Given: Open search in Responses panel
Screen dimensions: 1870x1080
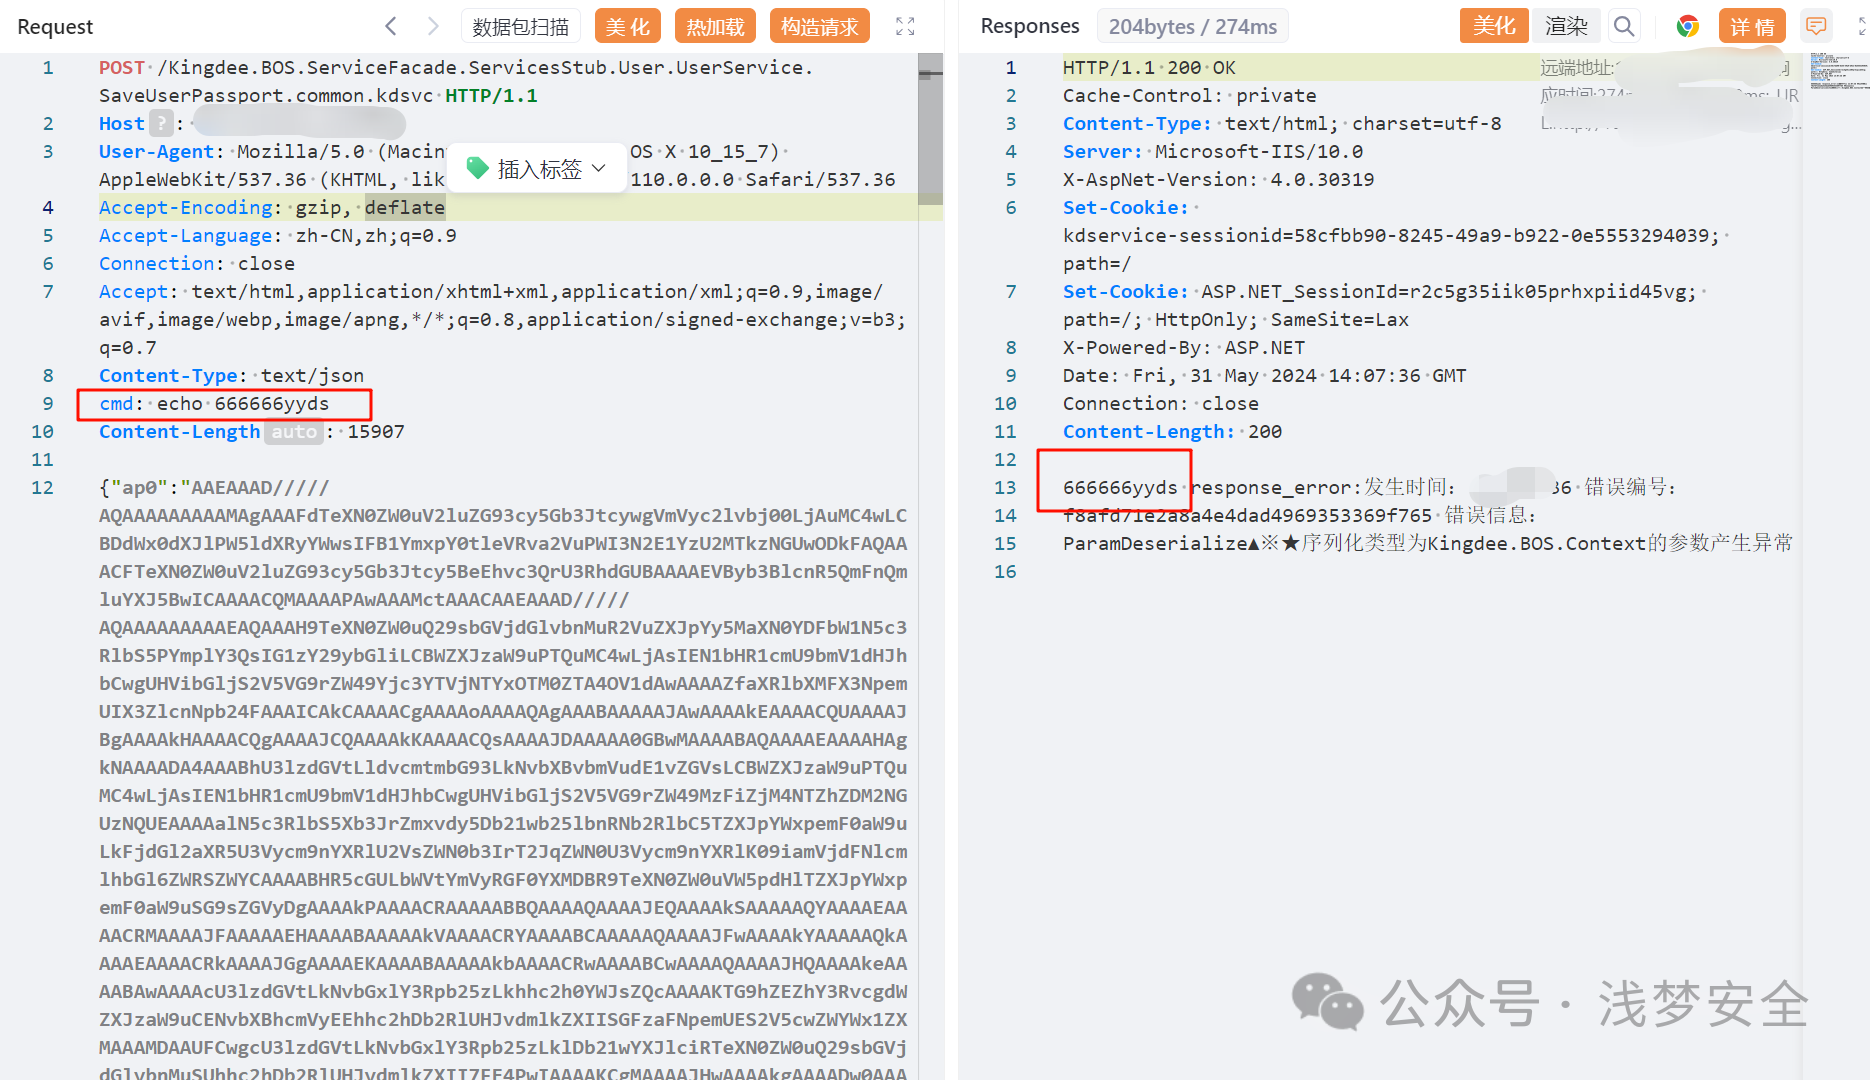Looking at the screenshot, I should pyautogui.click(x=1625, y=26).
